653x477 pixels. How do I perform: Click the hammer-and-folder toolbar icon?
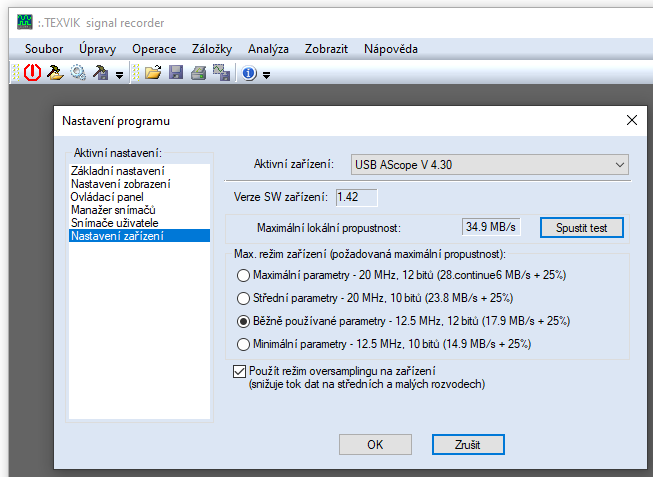(55, 73)
